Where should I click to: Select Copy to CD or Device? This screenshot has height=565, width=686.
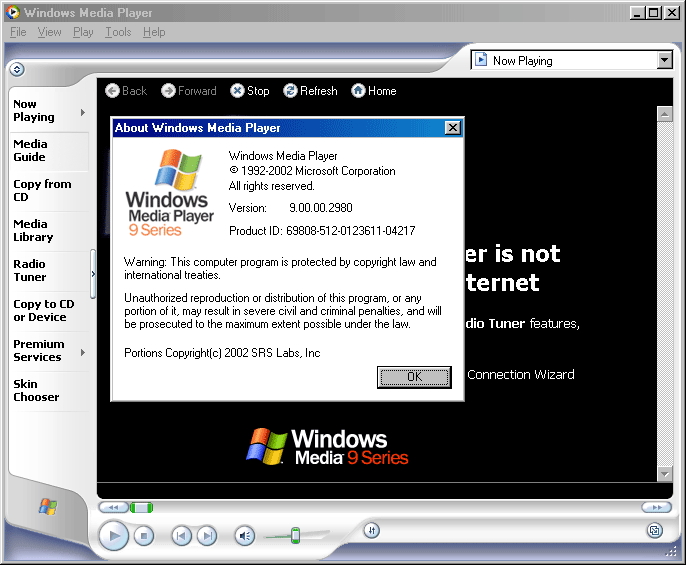(44, 310)
